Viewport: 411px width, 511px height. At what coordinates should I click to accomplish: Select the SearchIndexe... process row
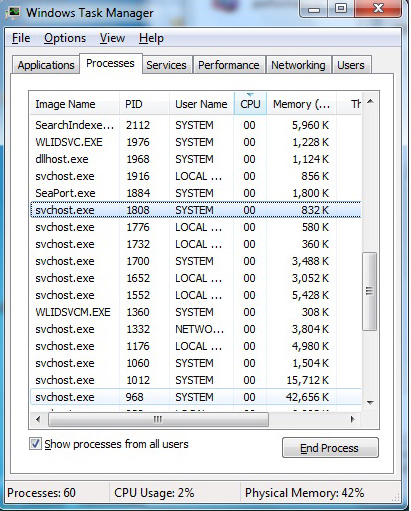pyautogui.click(x=196, y=125)
